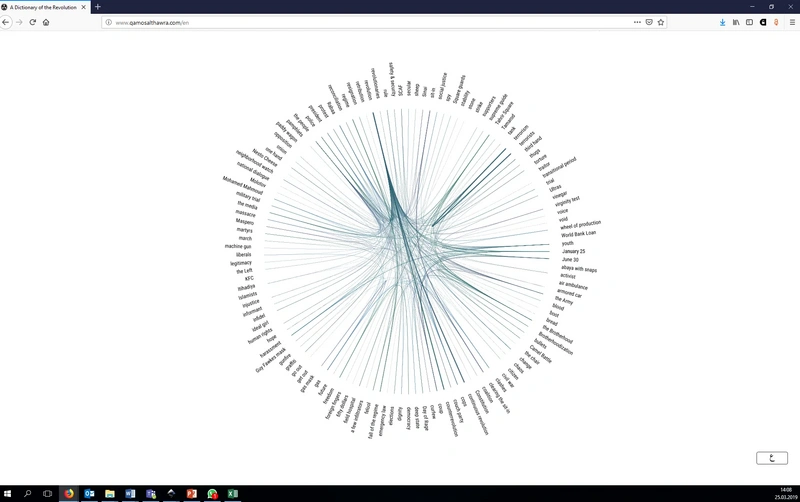Image resolution: width=800 pixels, height=502 pixels.
Task: Bookmark this page with the star icon
Action: click(x=661, y=22)
